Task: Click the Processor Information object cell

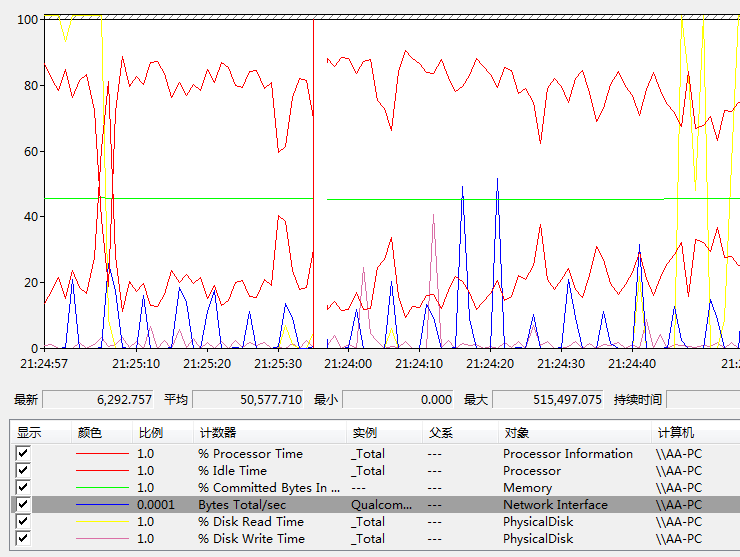Action: [568, 454]
